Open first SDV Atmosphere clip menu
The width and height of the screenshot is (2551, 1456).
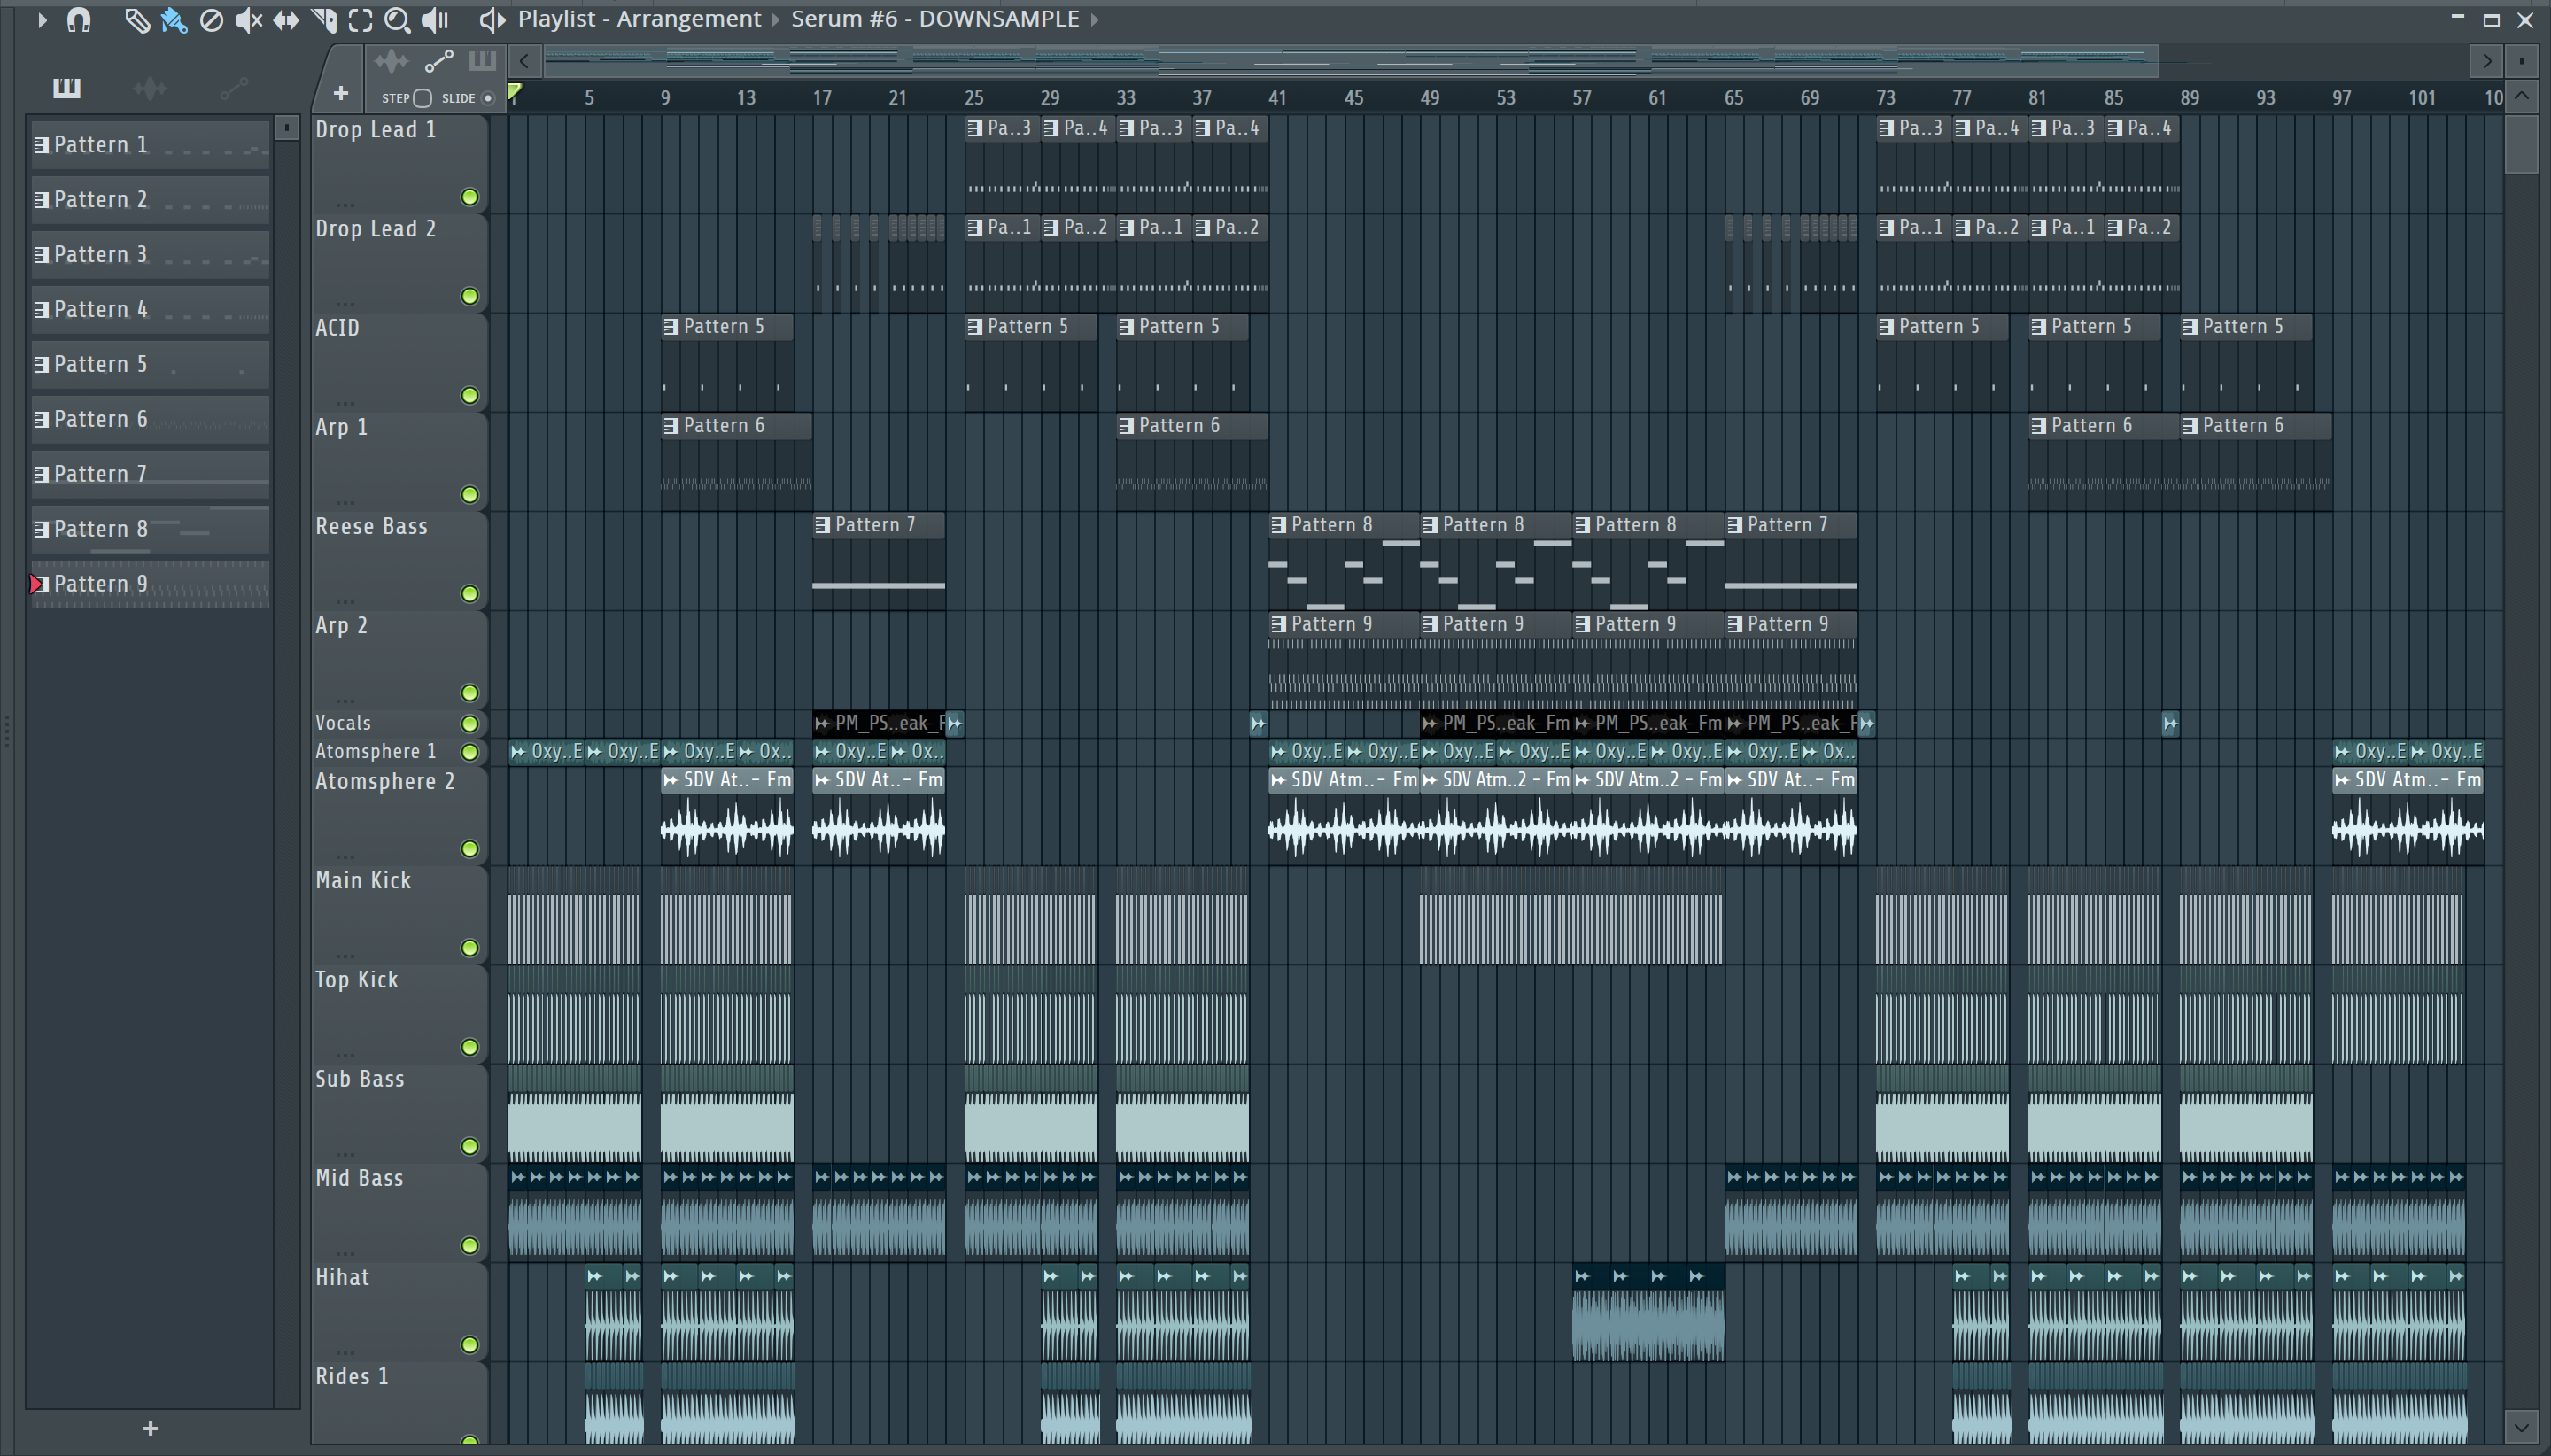[x=671, y=779]
